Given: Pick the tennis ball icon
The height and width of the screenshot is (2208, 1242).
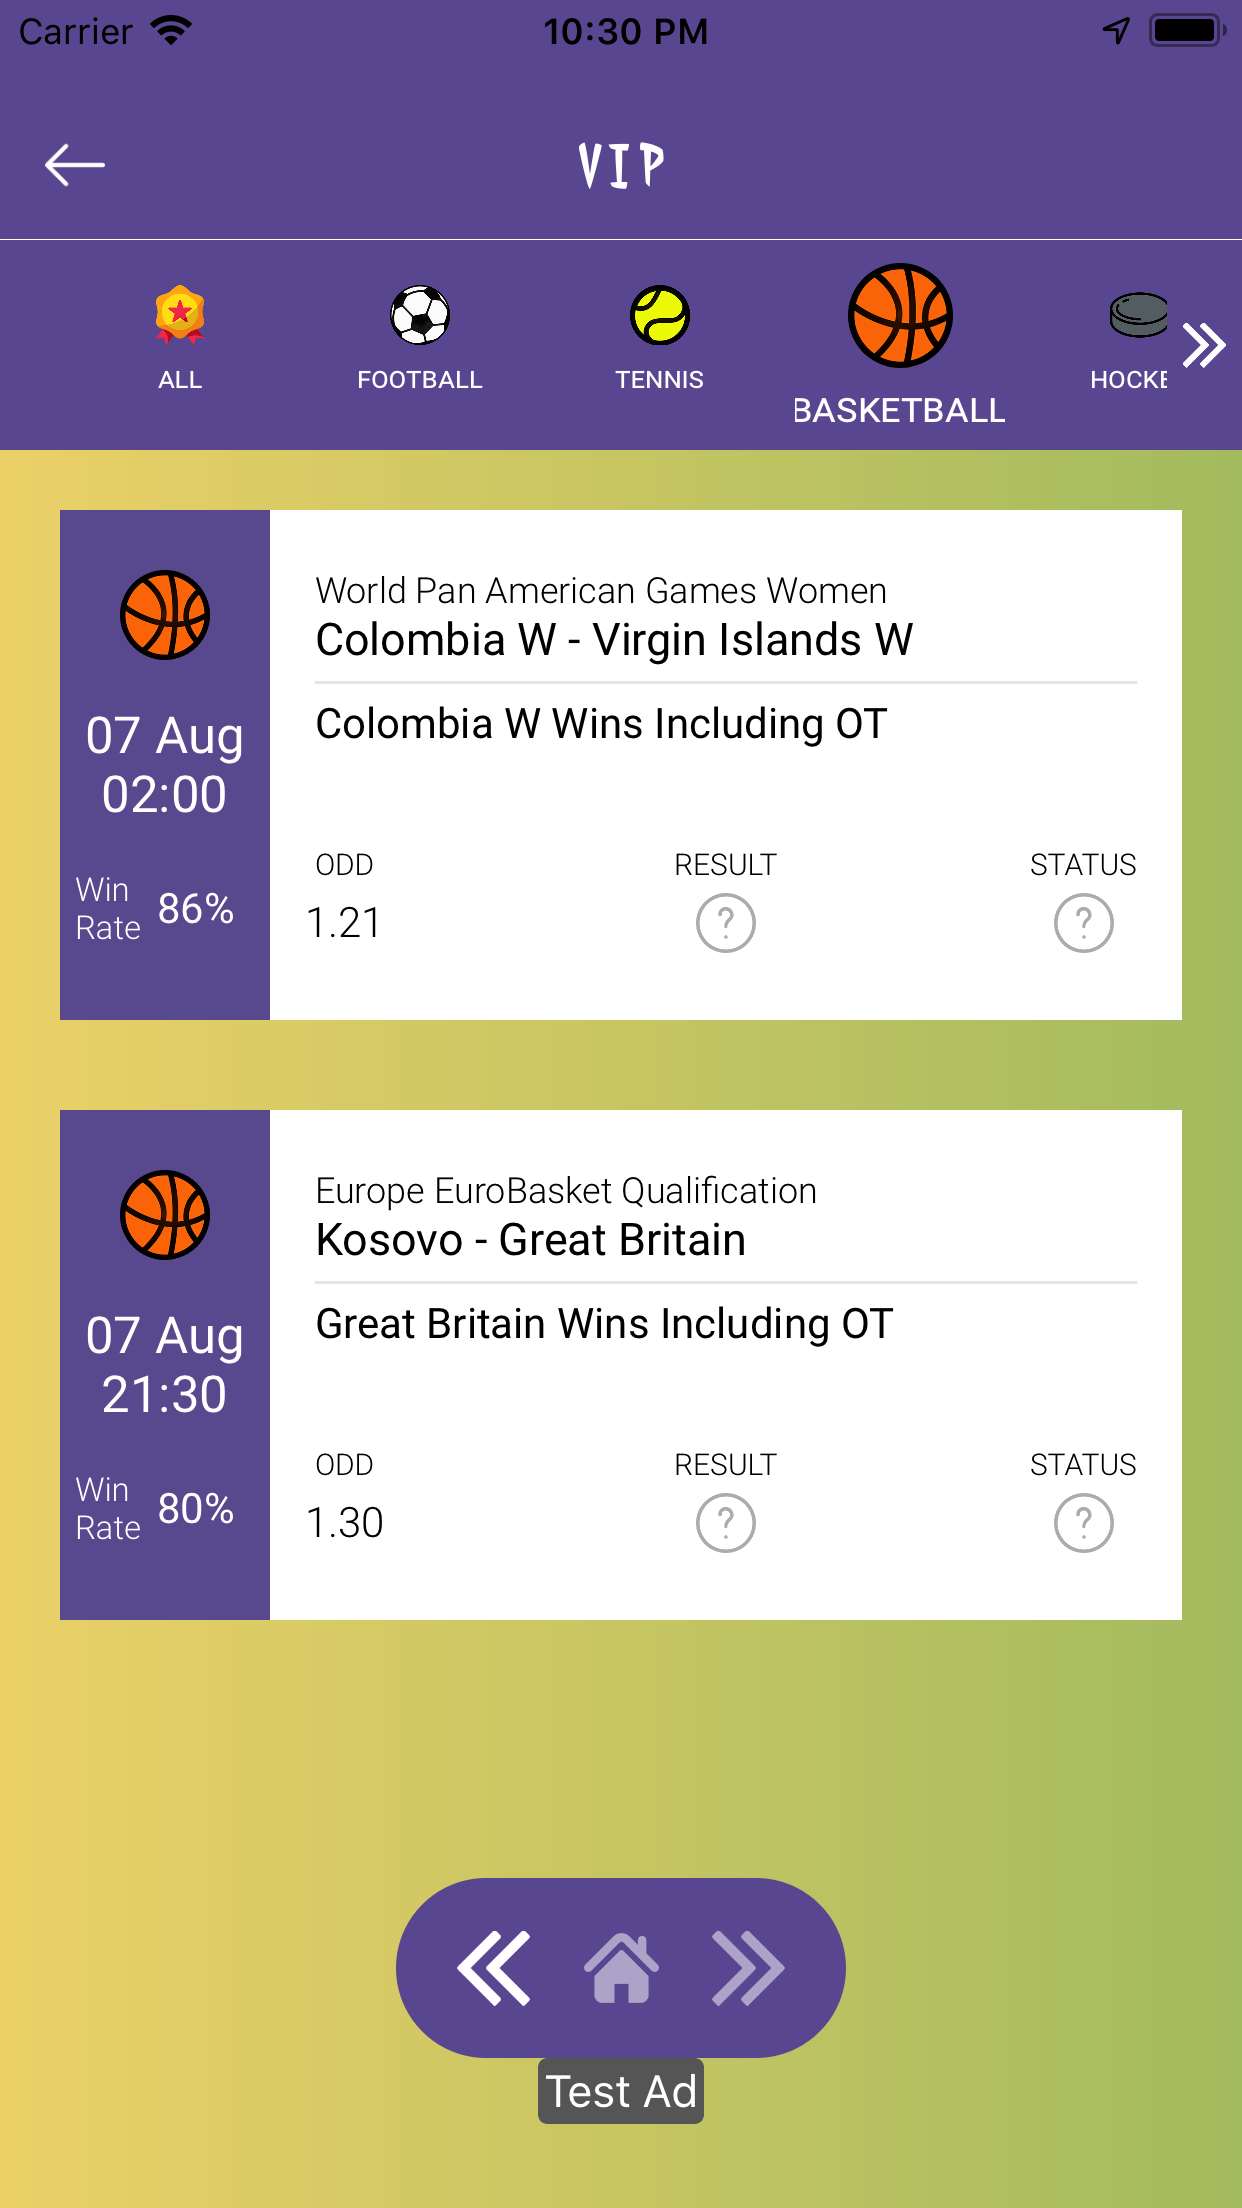Looking at the screenshot, I should point(660,315).
